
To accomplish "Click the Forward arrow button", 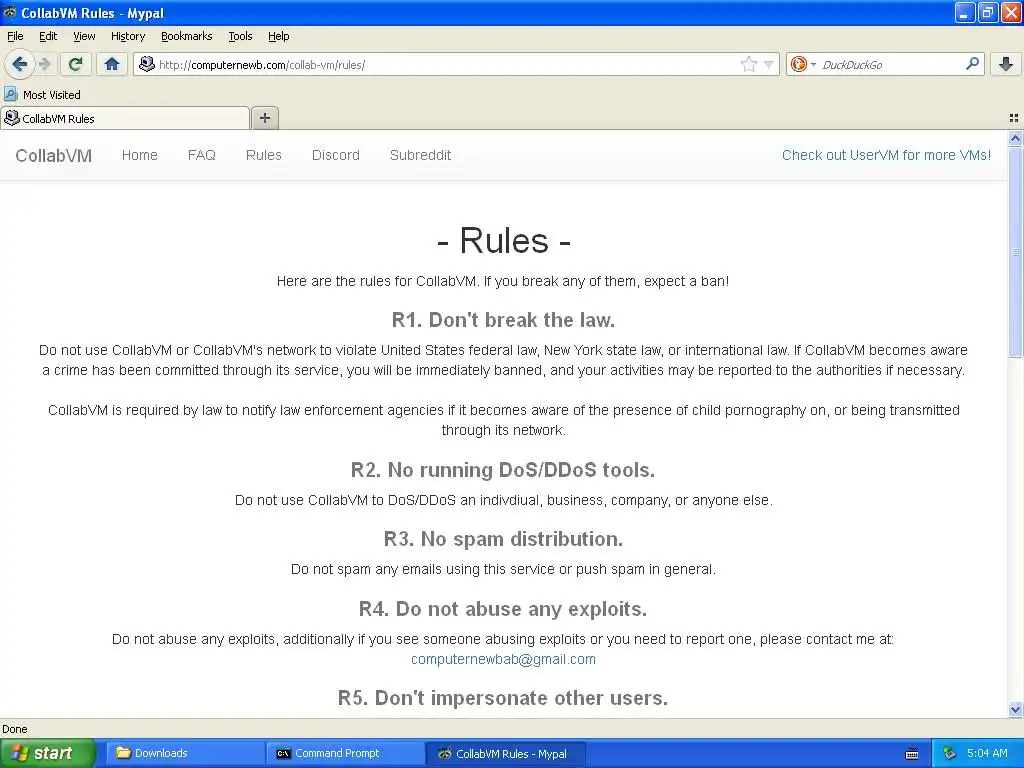I will [44, 64].
